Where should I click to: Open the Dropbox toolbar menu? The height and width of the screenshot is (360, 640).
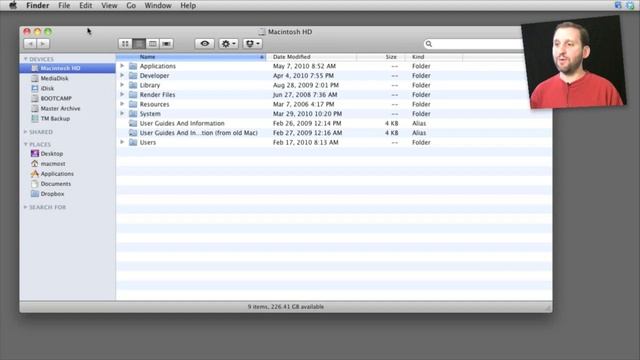(252, 44)
